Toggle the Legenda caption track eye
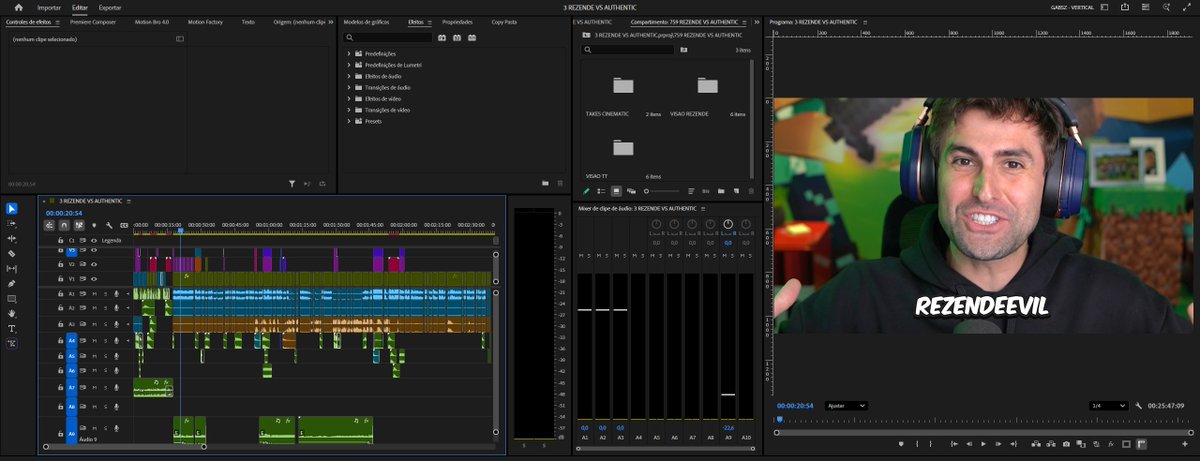This screenshot has height=461, width=1200. [x=94, y=240]
